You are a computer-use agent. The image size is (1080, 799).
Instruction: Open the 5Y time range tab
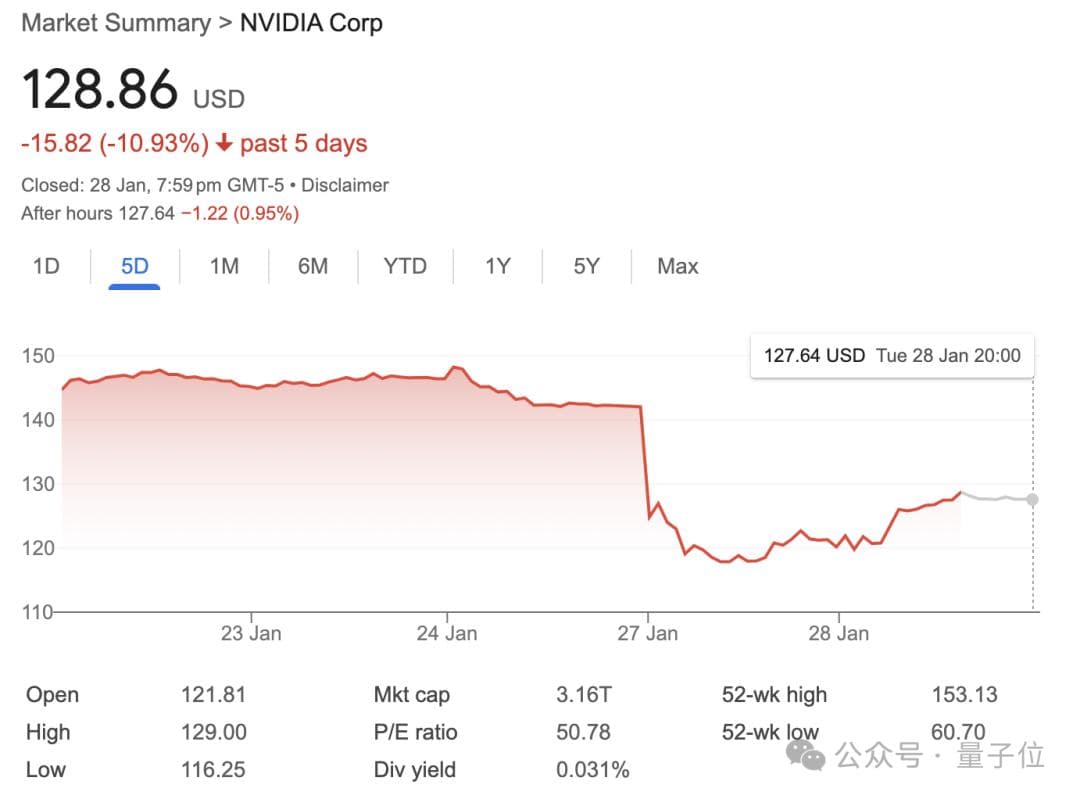[586, 266]
